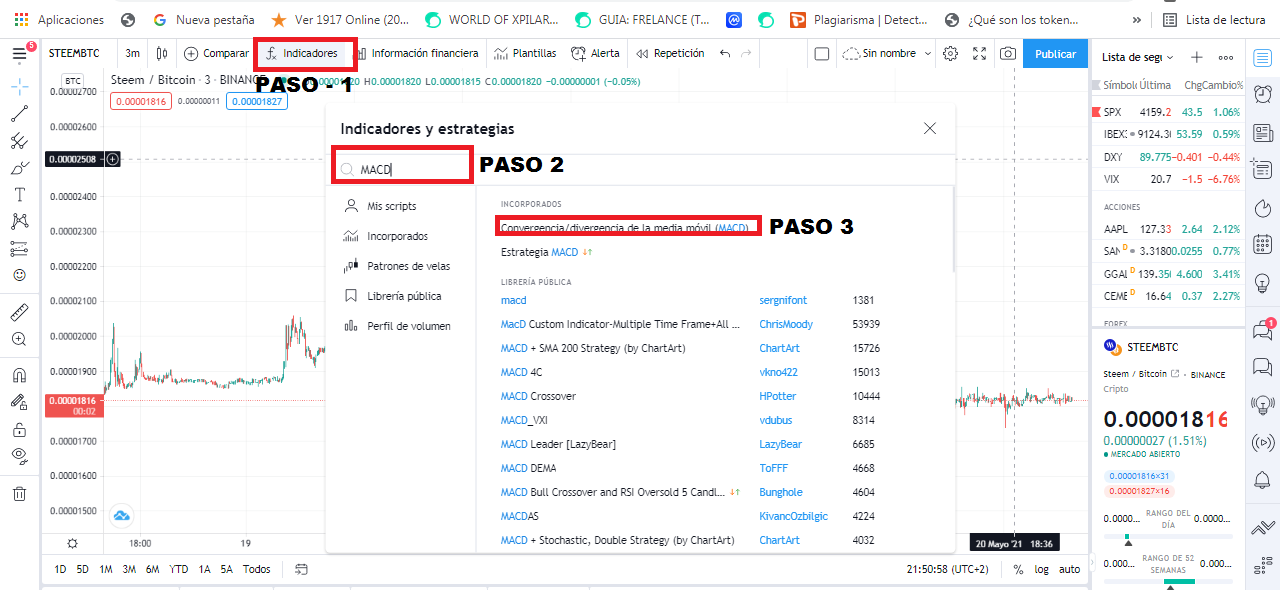Click the STEEMBTC symbol search
Viewport: 1280px width, 590px height.
pyautogui.click(x=76, y=53)
